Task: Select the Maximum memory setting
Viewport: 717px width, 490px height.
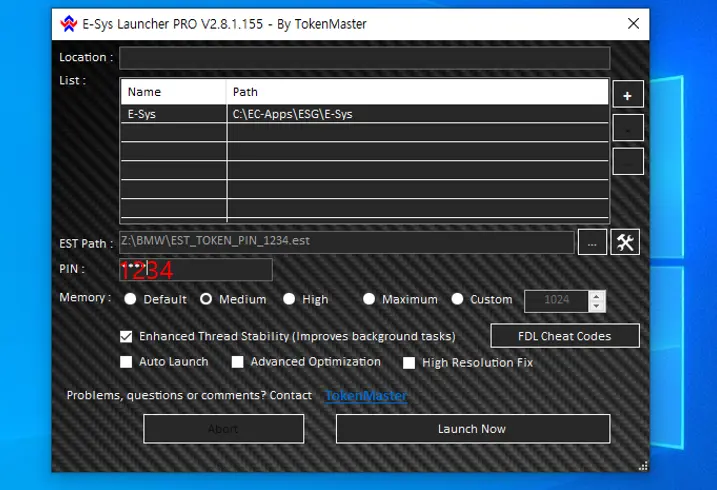Action: [x=369, y=299]
